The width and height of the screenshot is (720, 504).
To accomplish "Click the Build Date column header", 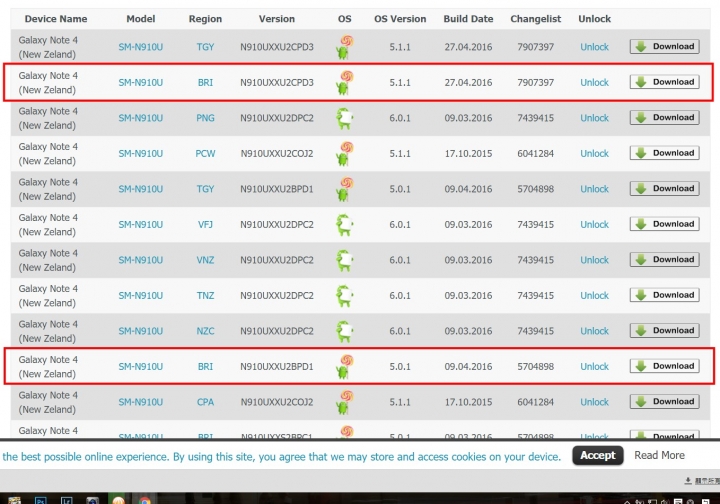I will click(x=468, y=19).
